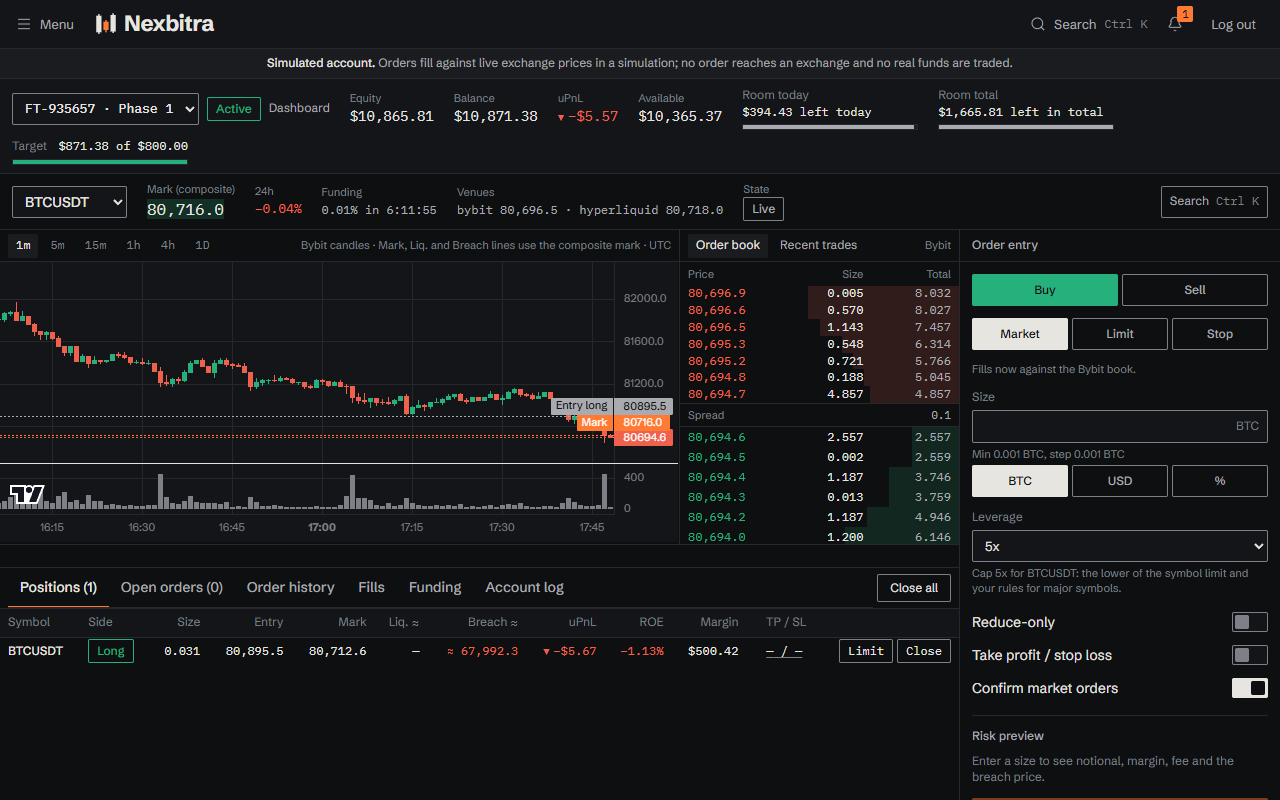Click the Breach value 67,992.3
The image size is (1280, 800).
coord(482,651)
